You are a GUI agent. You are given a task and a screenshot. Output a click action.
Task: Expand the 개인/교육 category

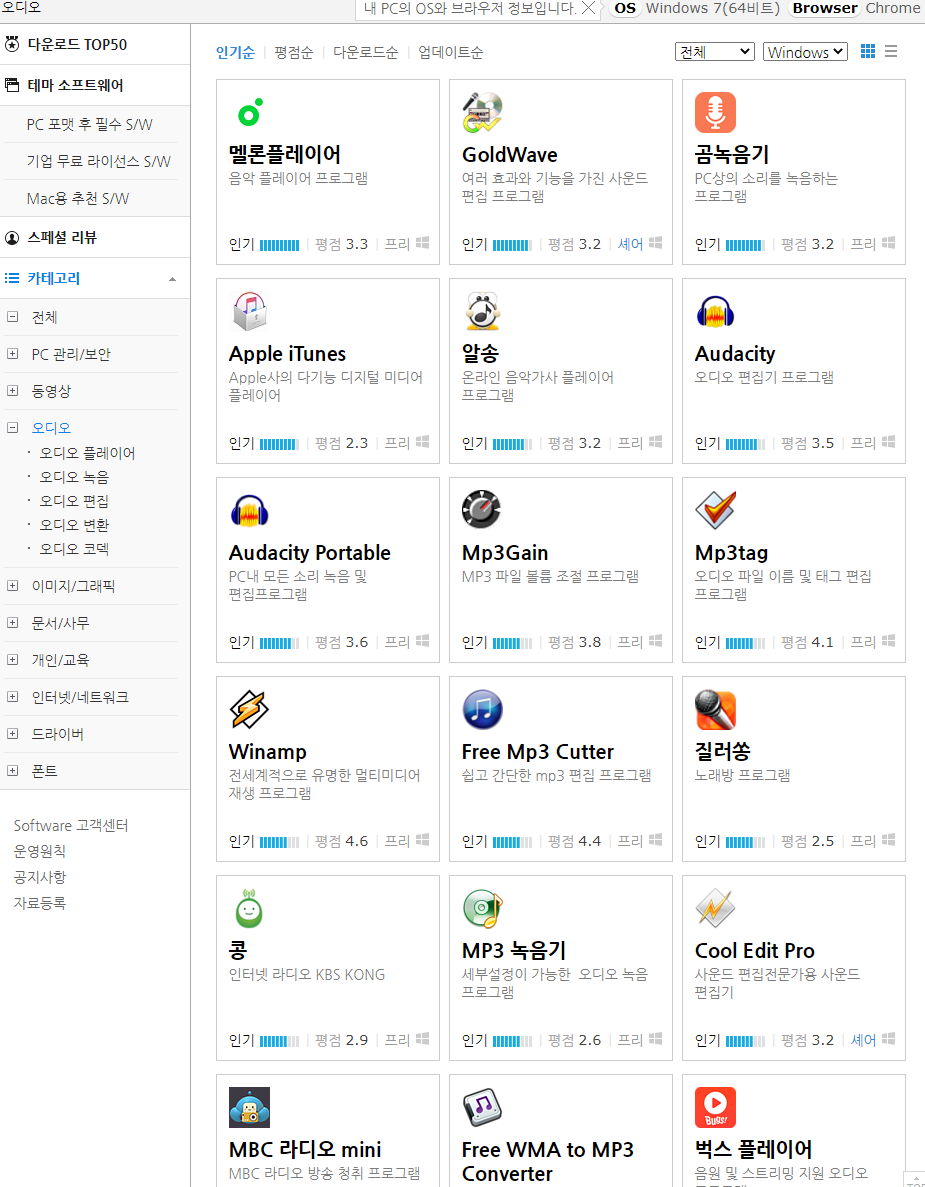tap(12, 660)
